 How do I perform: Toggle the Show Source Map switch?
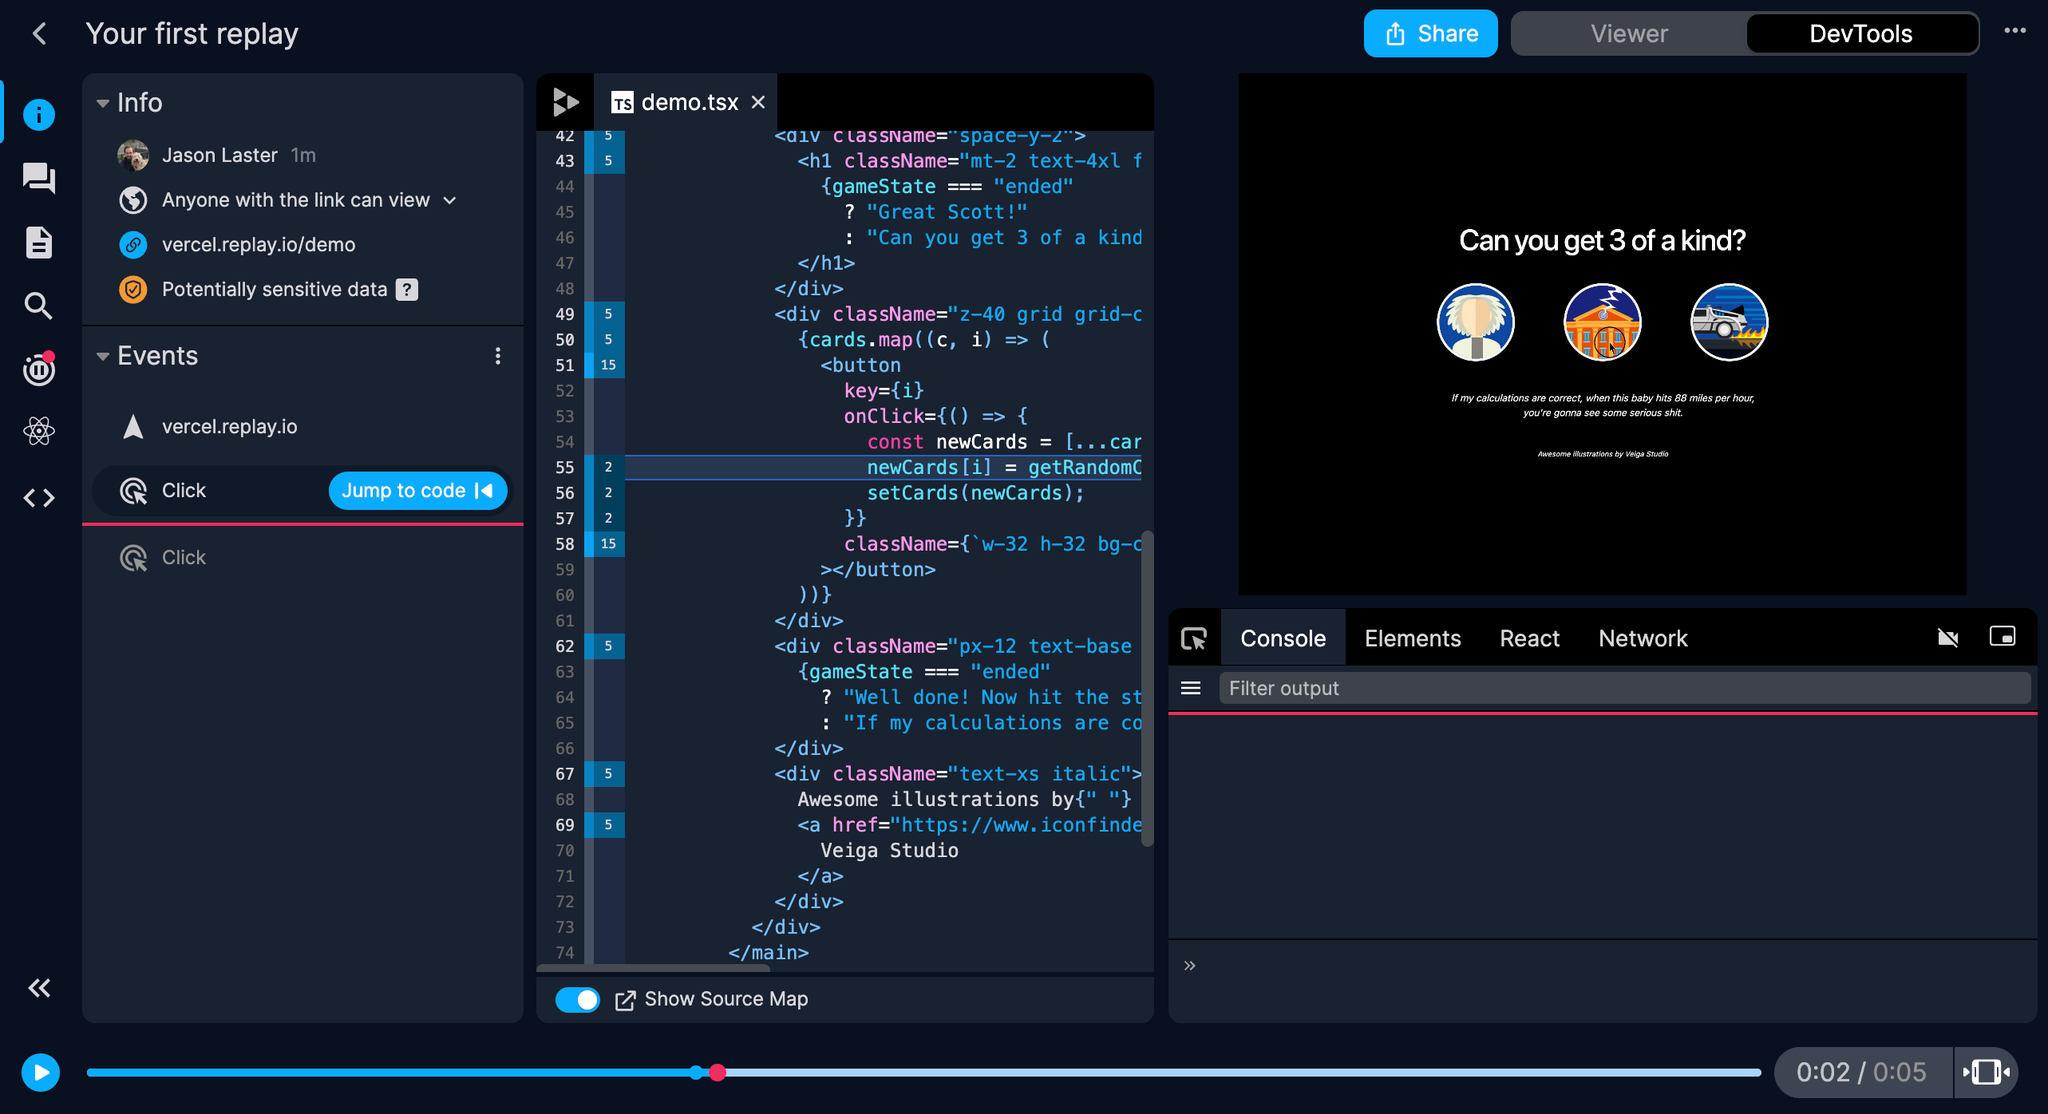point(575,999)
